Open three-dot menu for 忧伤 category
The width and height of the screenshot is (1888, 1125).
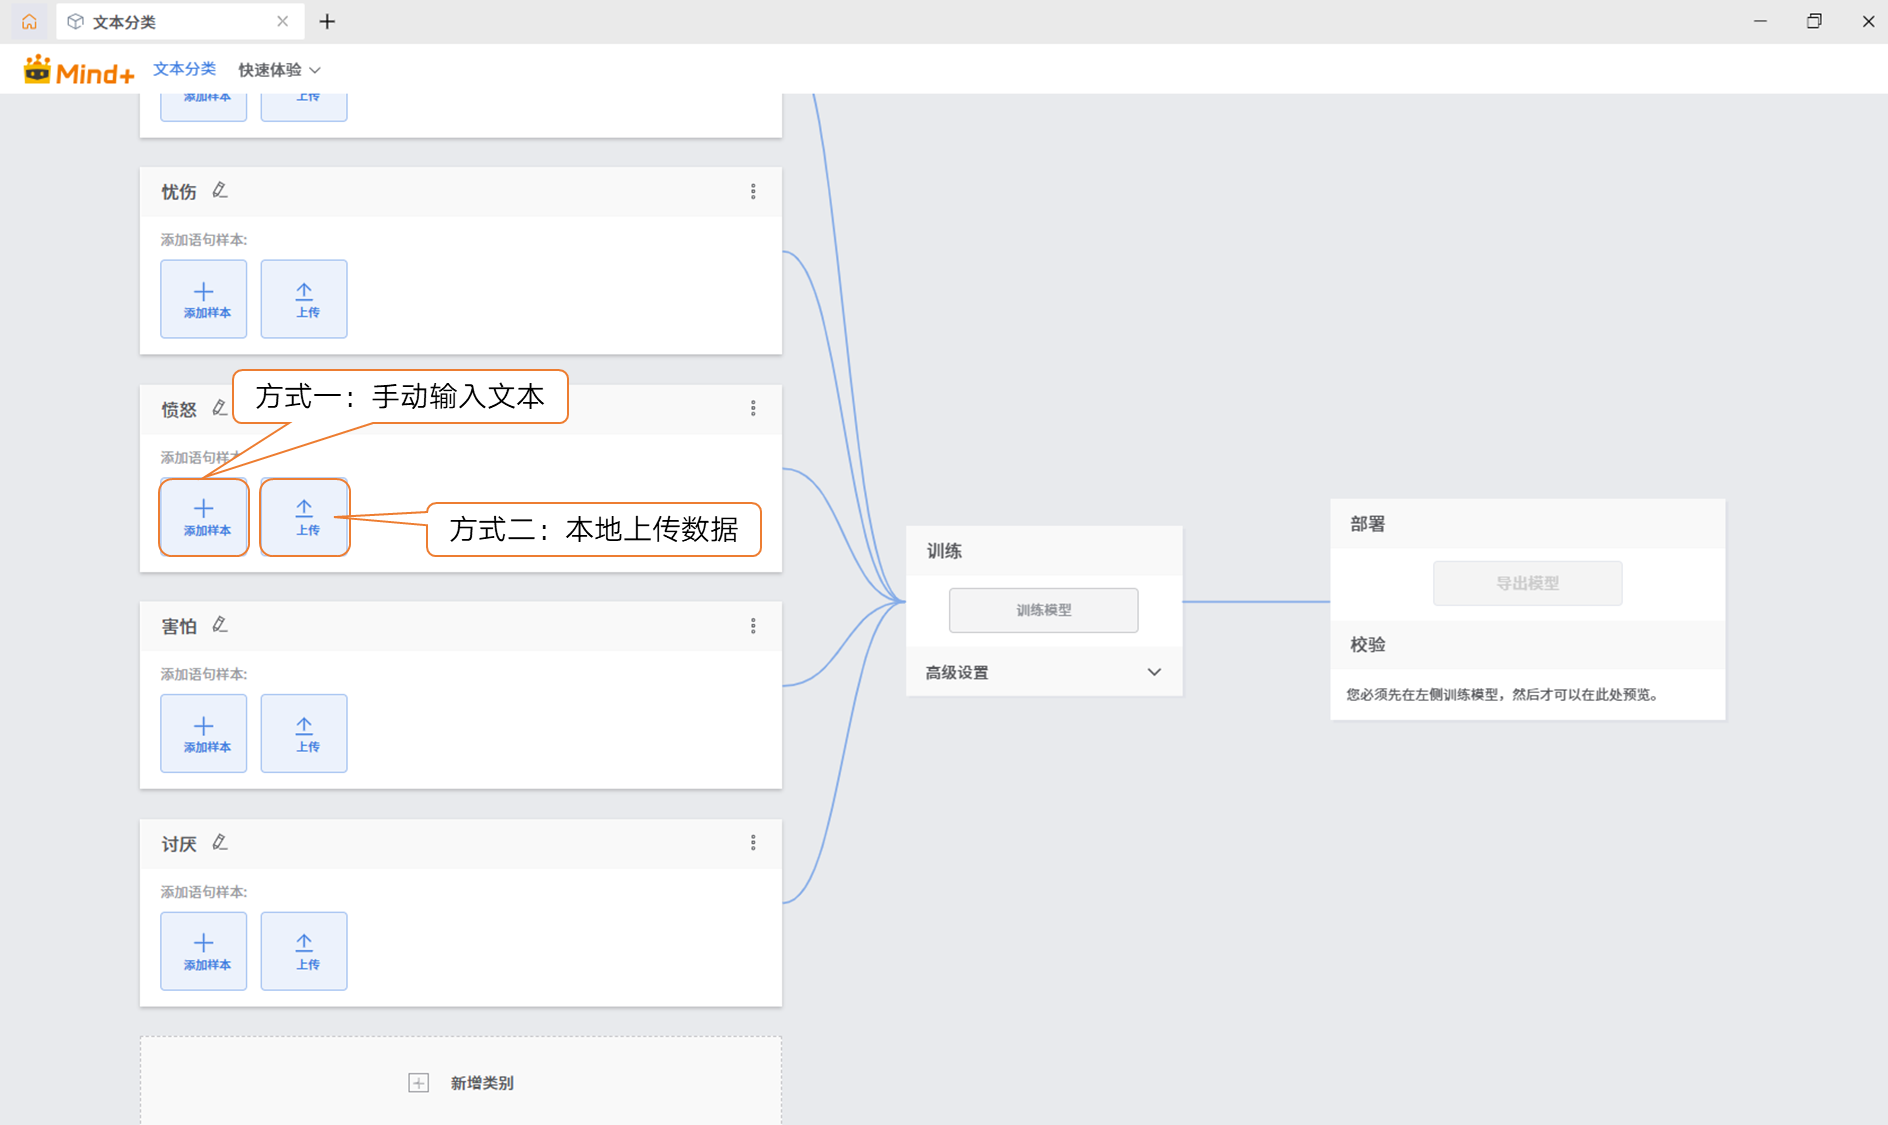(x=753, y=191)
